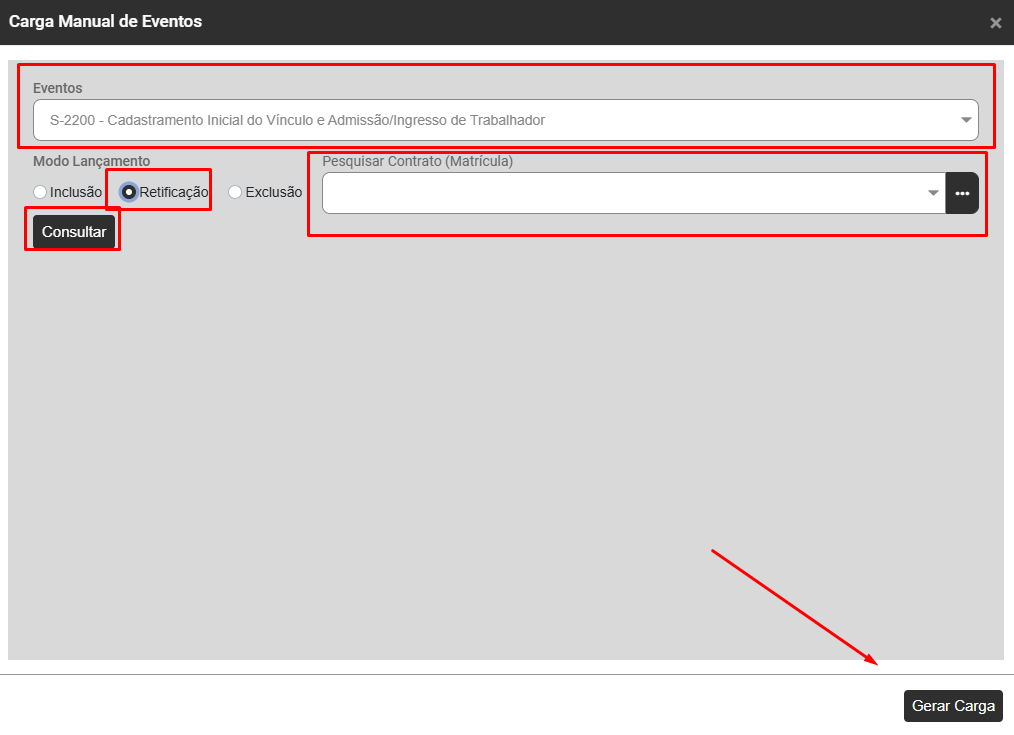Click the Gerar Carga button
1014x735 pixels.
pyautogui.click(x=953, y=706)
